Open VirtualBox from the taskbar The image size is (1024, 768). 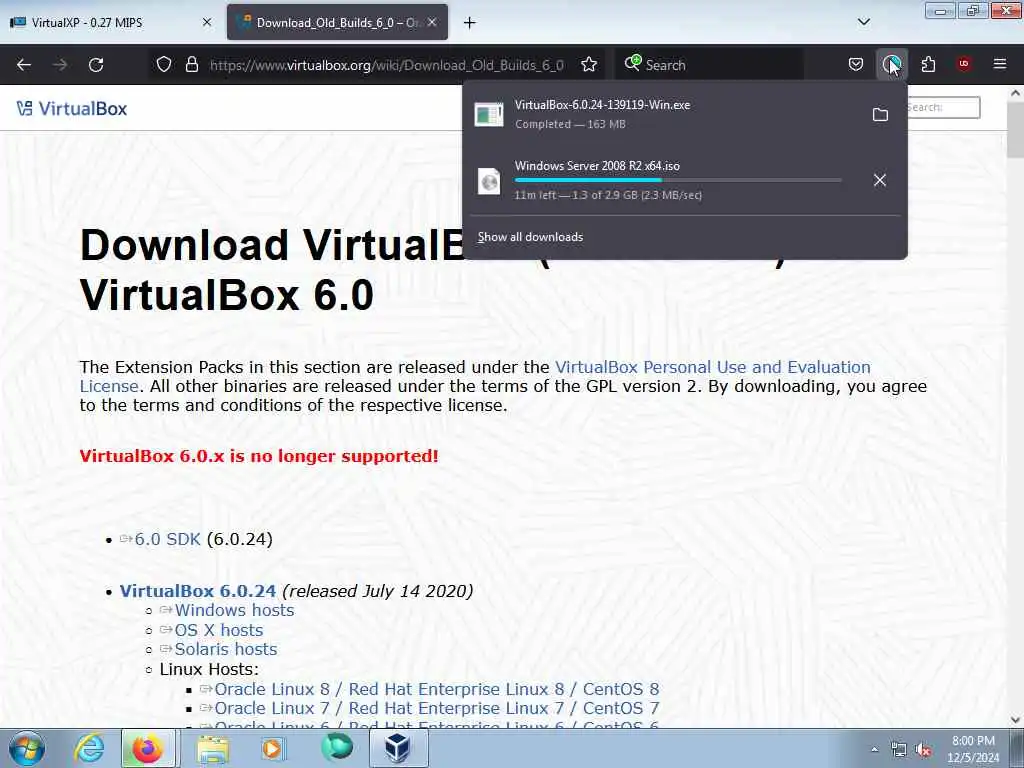[398, 748]
